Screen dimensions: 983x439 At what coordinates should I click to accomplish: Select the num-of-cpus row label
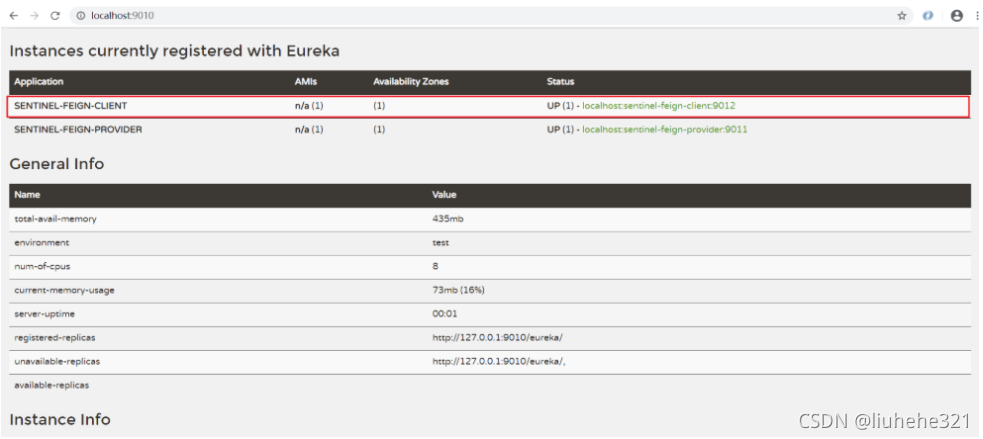point(42,267)
